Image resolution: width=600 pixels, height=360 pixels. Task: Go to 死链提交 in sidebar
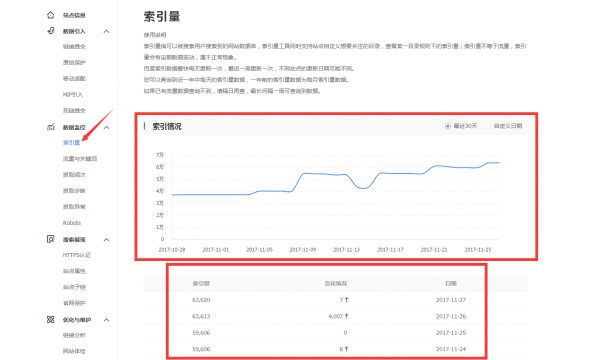click(x=74, y=111)
